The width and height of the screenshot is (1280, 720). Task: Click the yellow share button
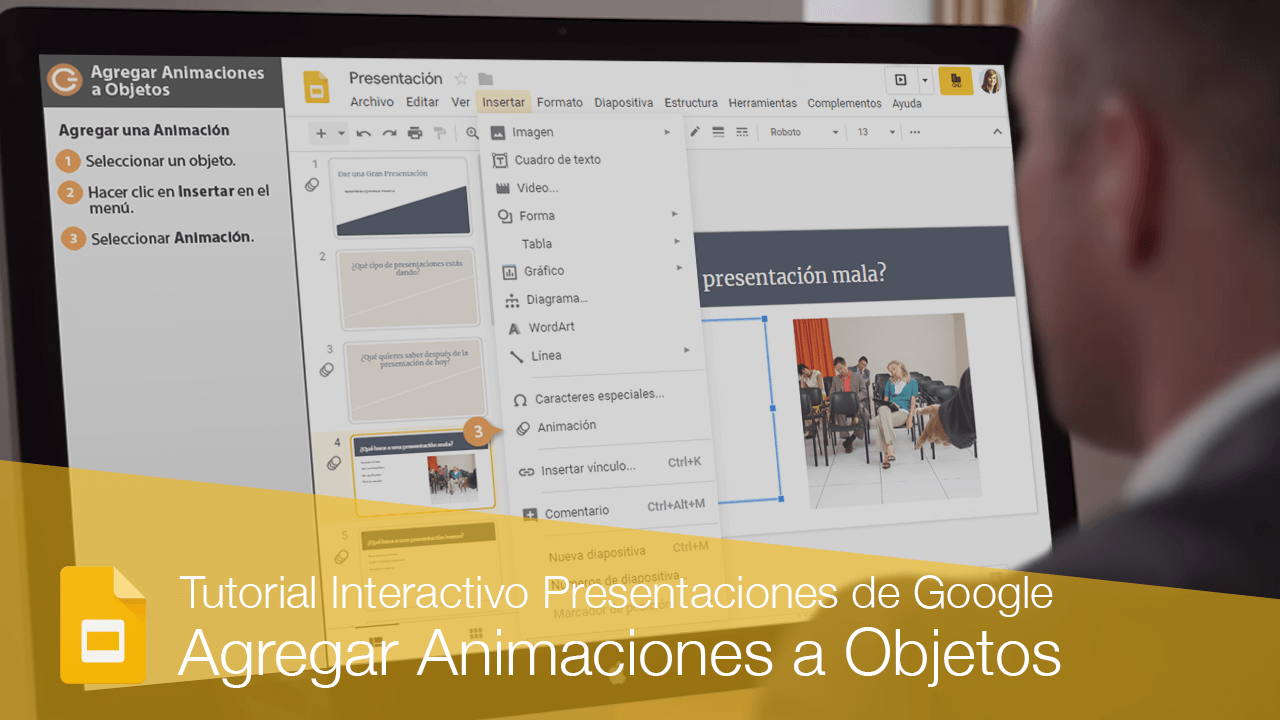(x=955, y=81)
